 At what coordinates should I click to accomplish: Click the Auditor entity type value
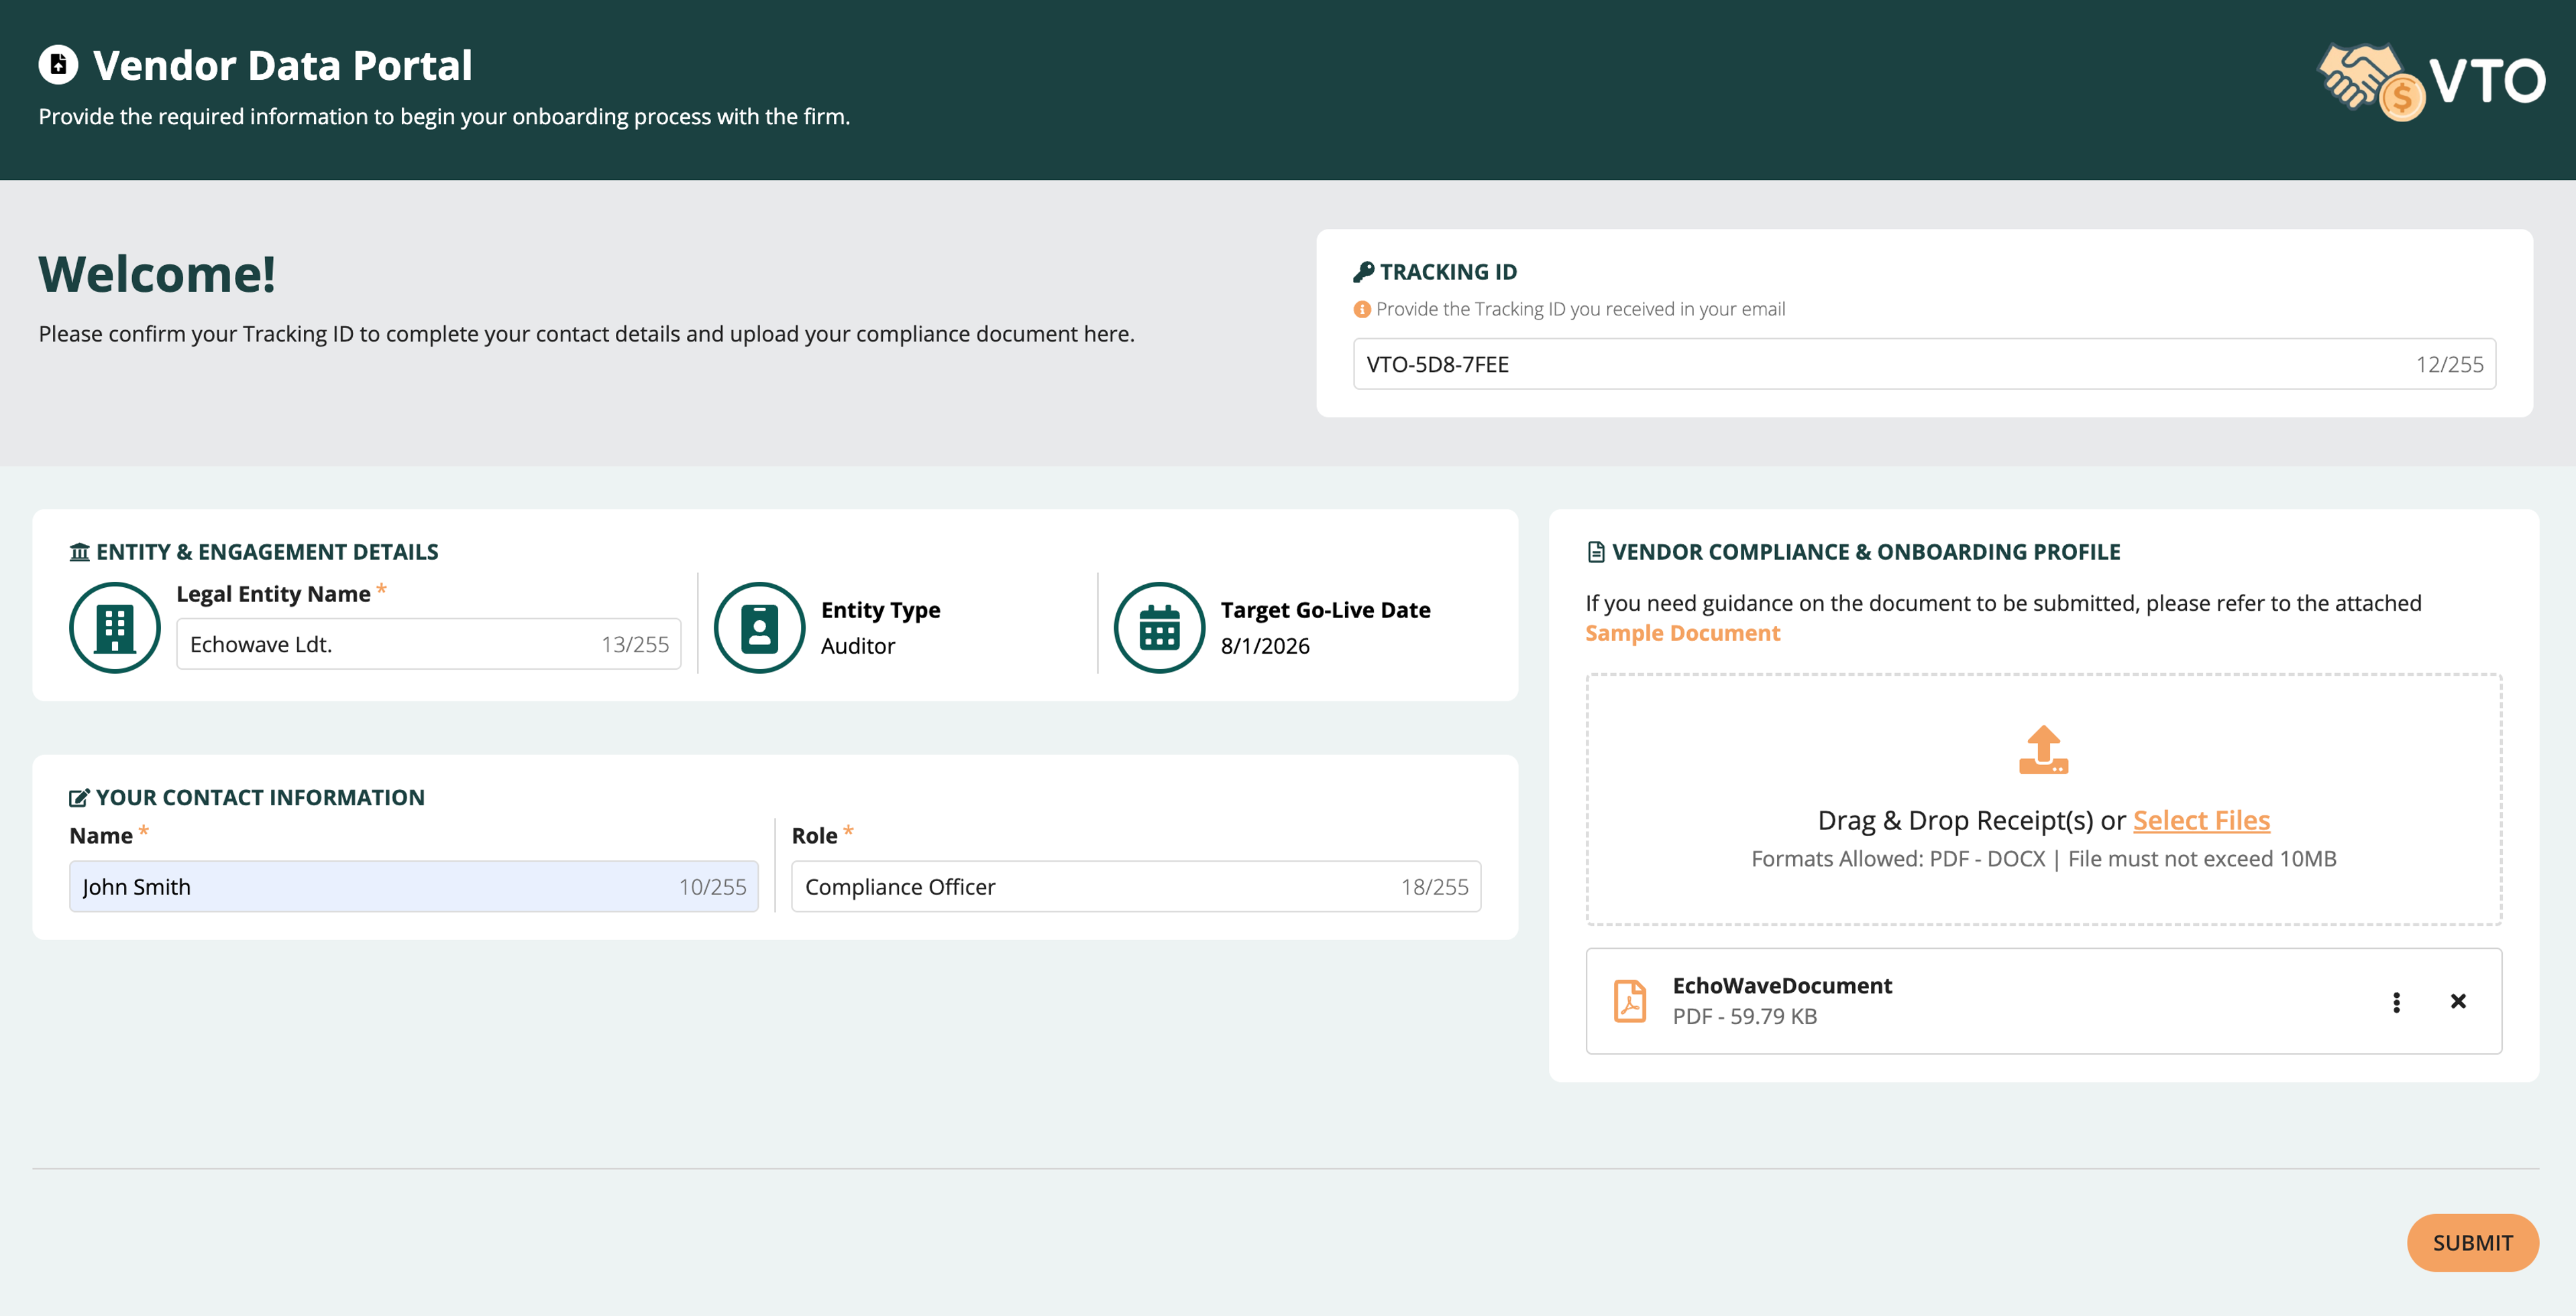point(858,646)
